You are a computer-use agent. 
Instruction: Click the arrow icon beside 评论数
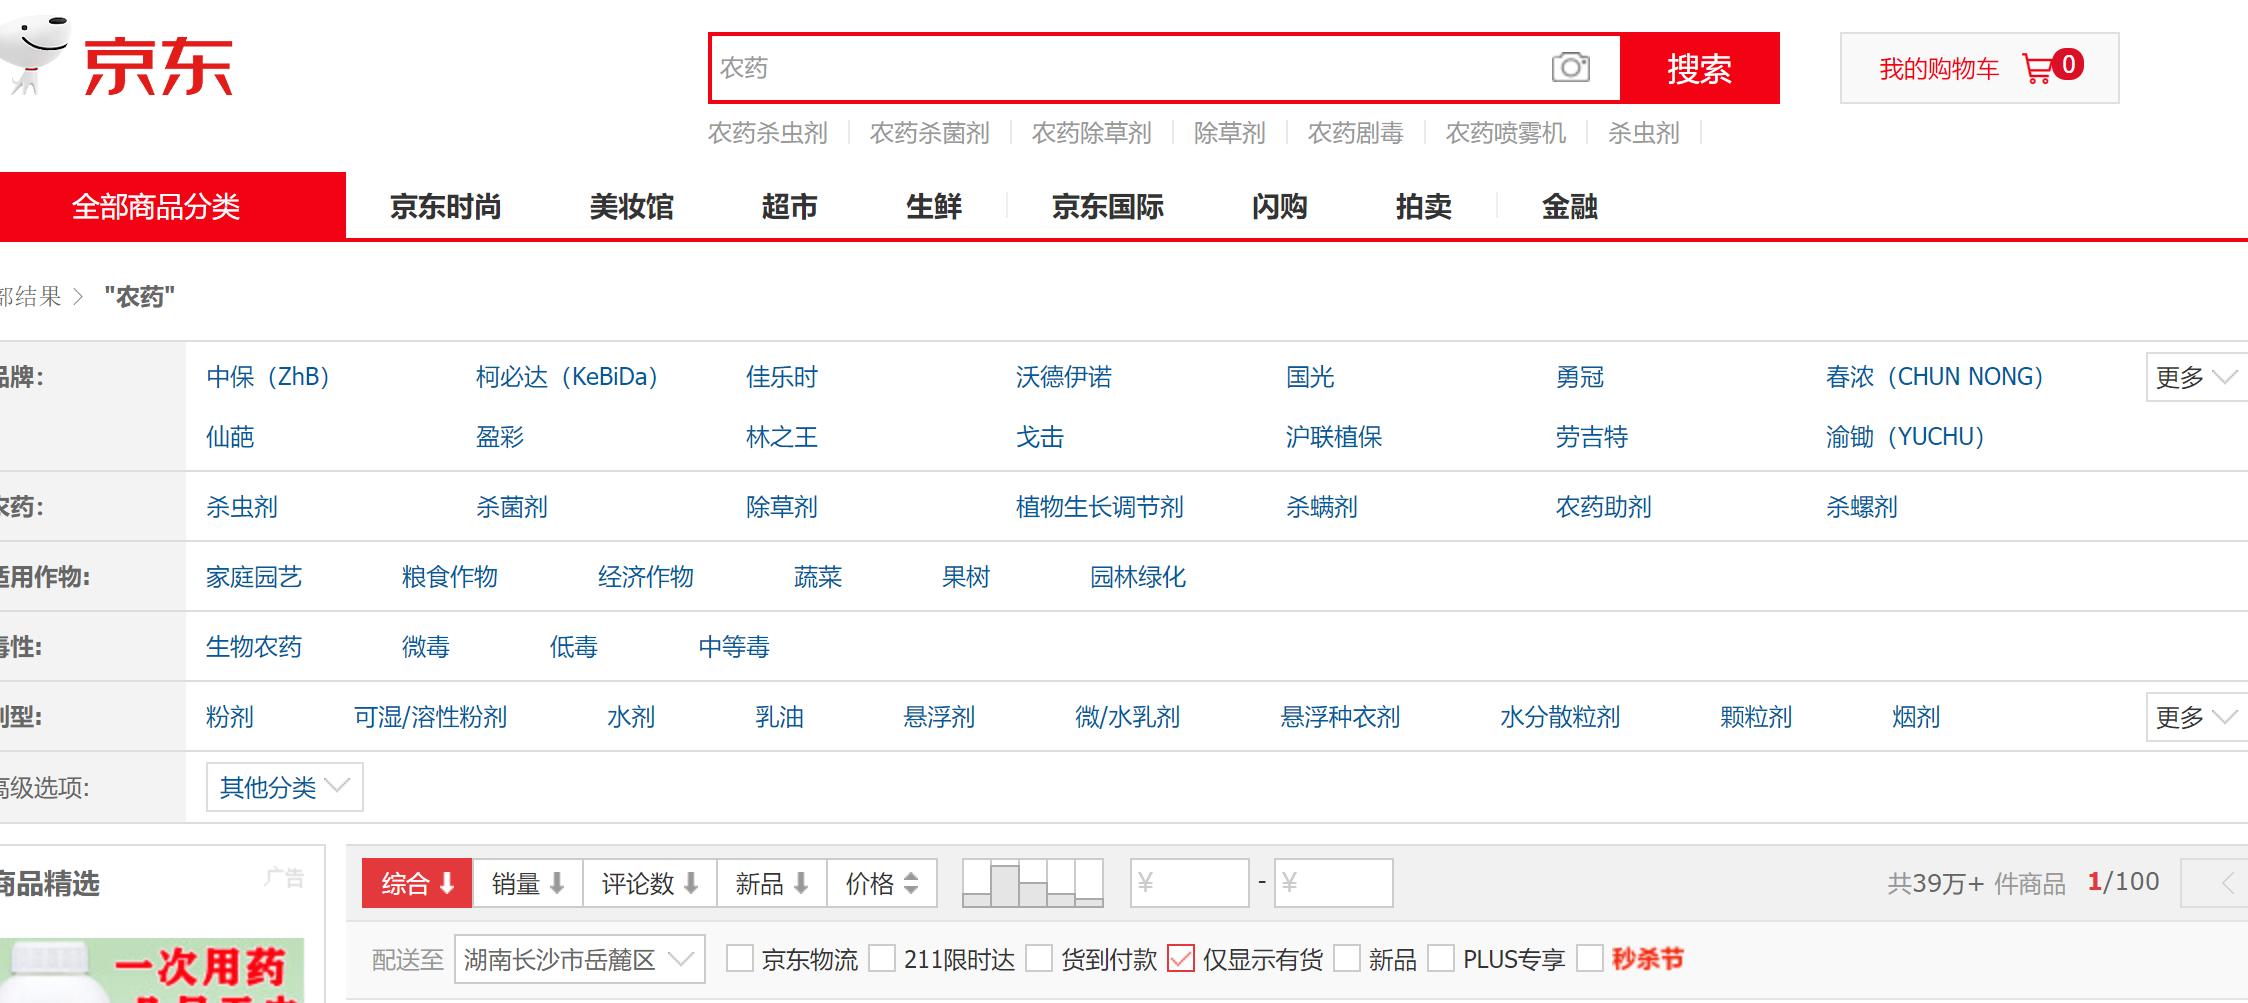click(x=690, y=883)
